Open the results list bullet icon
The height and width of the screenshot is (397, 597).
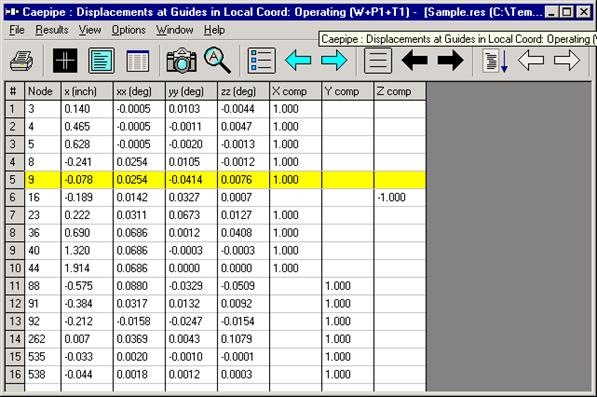pos(262,61)
